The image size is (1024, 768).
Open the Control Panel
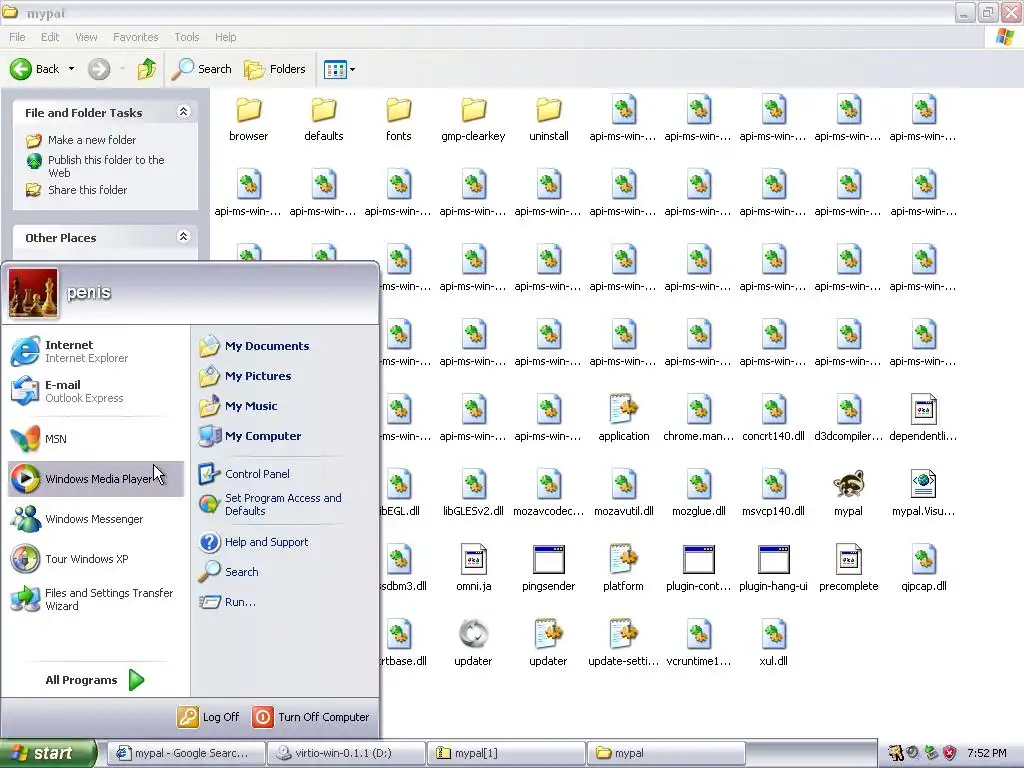(x=244, y=473)
